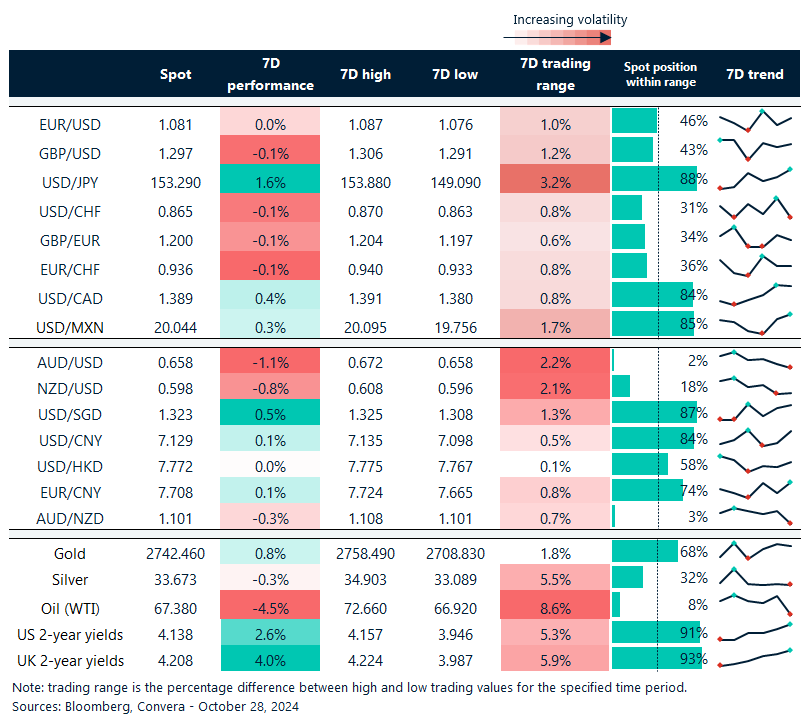The image size is (807, 727).
Task: Click the Oil (WTI) 8.6% trading range cell
Action: coord(555,606)
